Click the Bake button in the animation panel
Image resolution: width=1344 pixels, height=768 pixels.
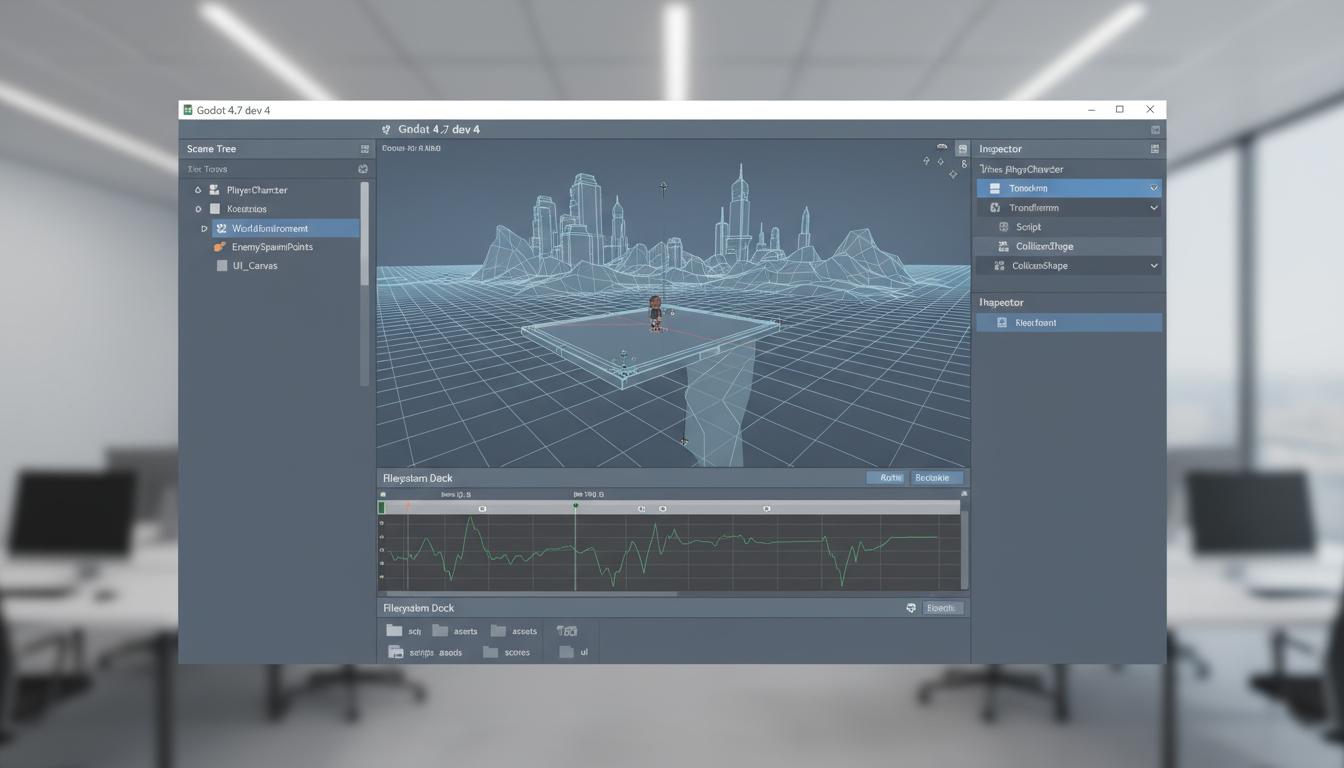coord(936,477)
